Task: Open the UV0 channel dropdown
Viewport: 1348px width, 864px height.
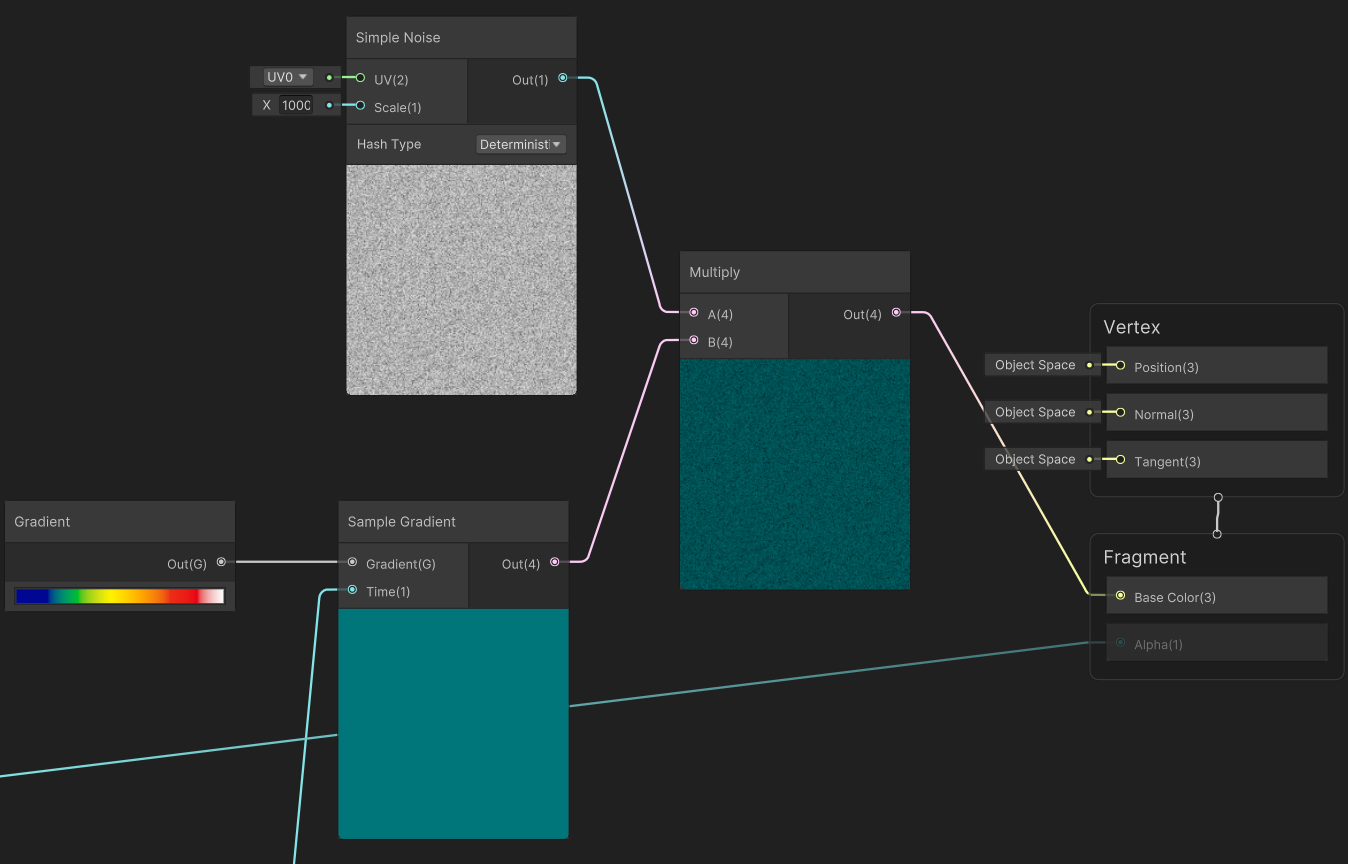Action: click(289, 77)
